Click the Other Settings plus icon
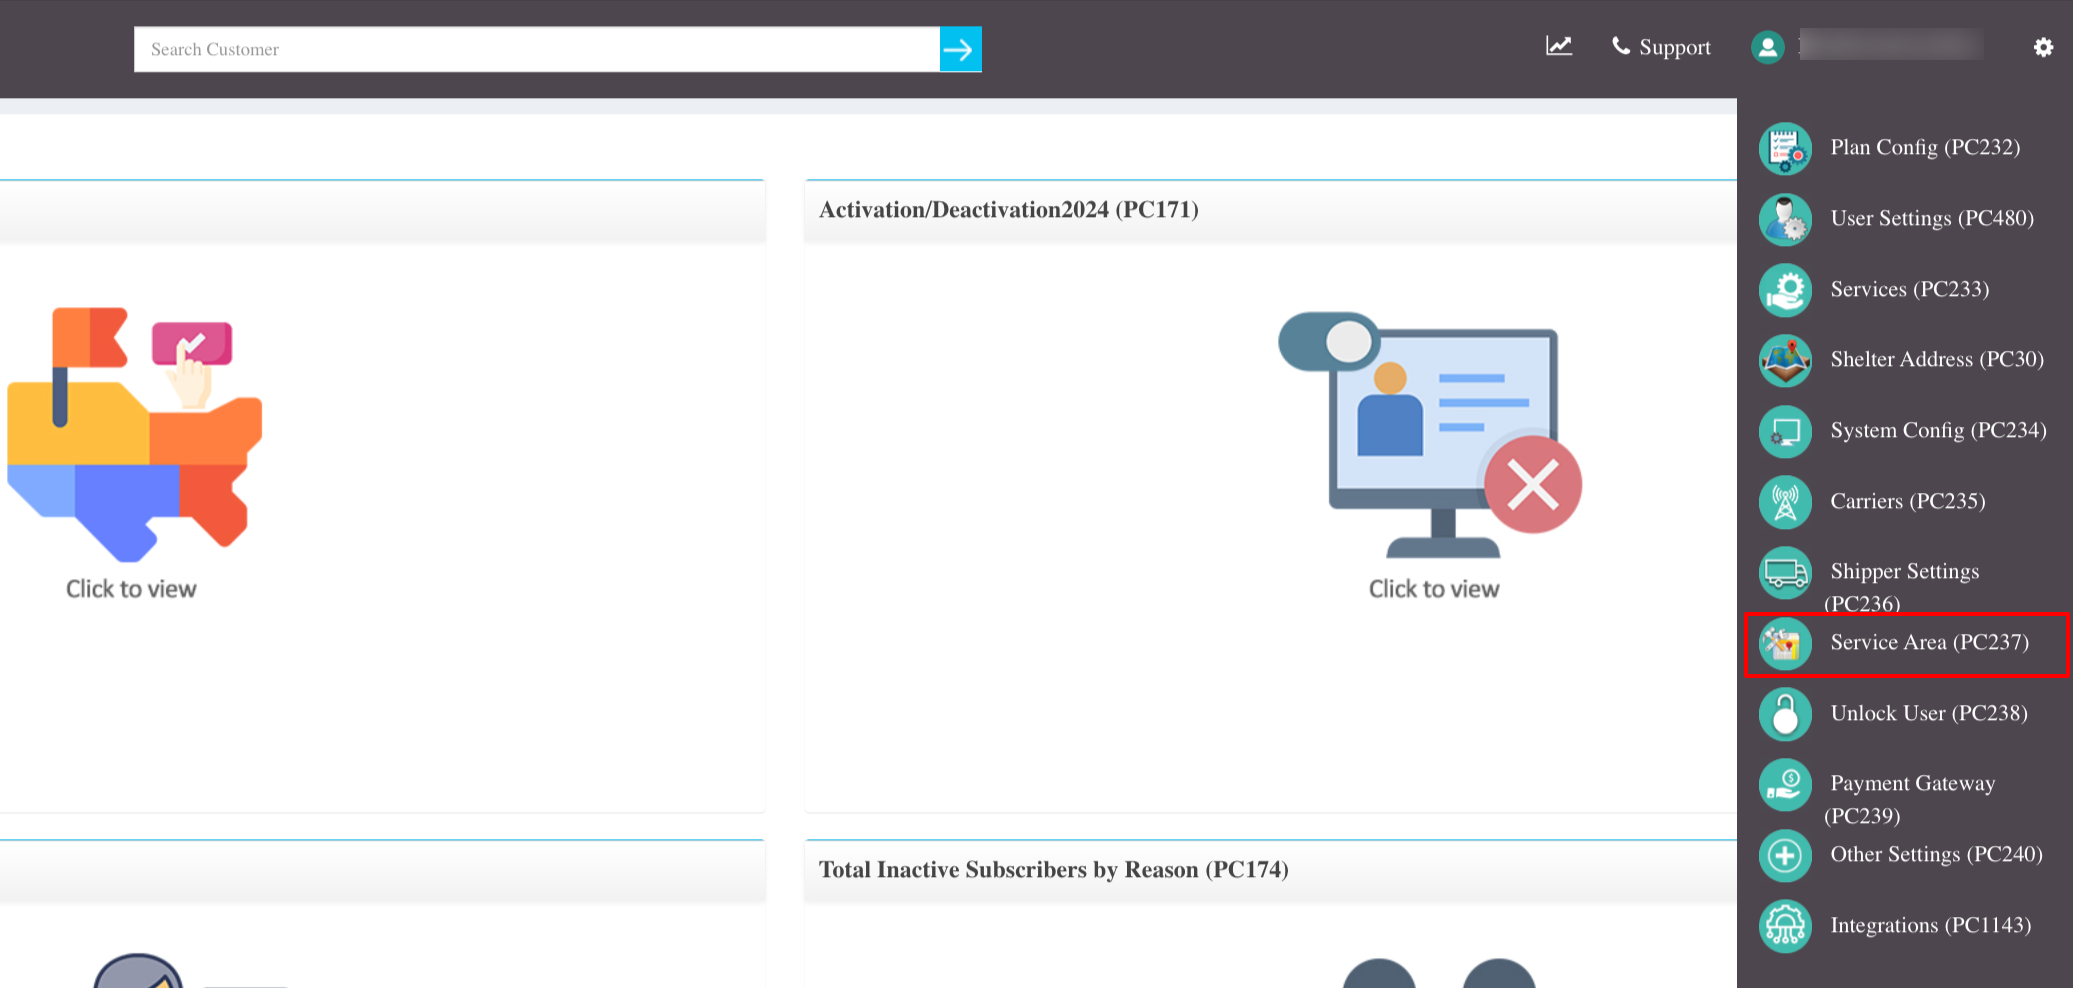 point(1785,855)
